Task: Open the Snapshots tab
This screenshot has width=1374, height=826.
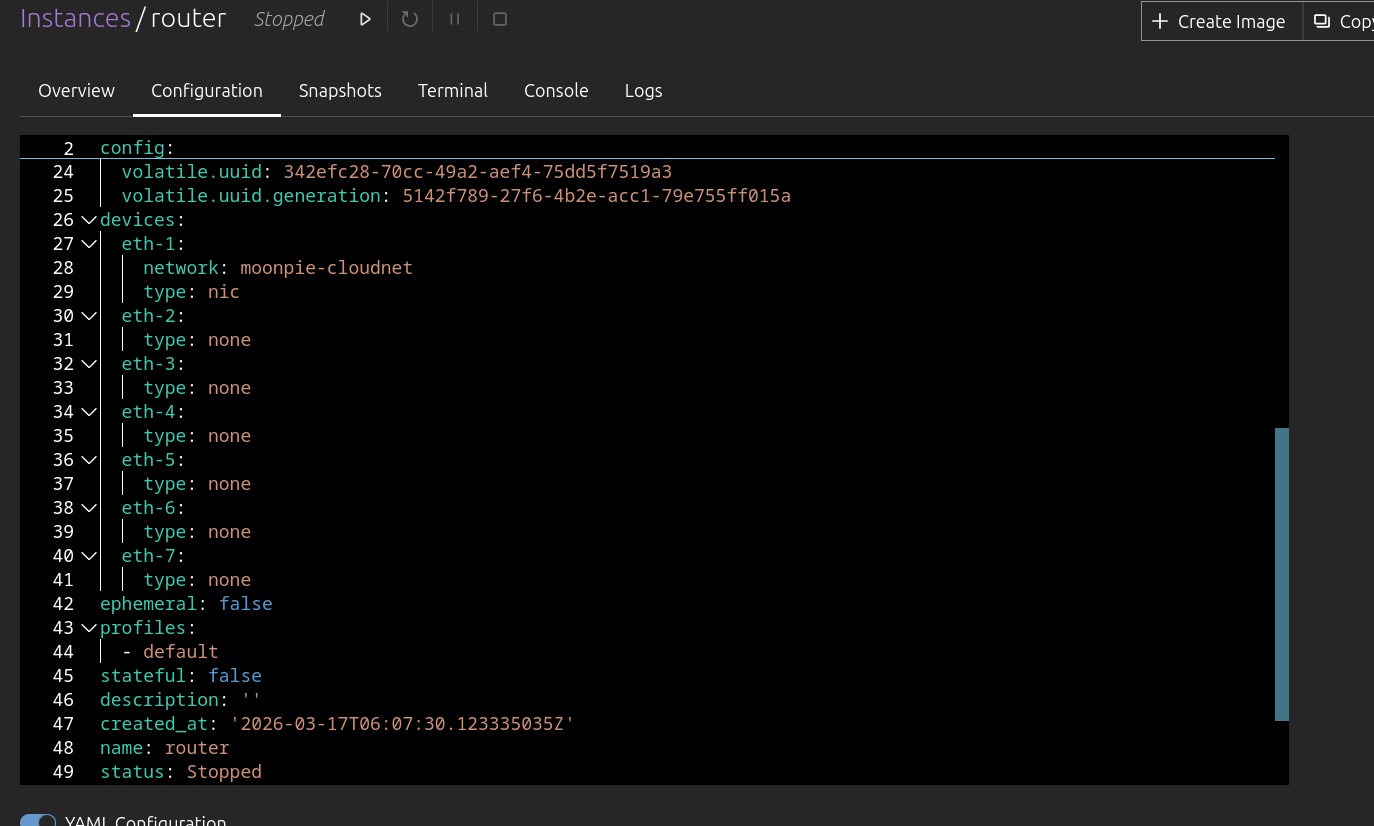Action: tap(340, 90)
